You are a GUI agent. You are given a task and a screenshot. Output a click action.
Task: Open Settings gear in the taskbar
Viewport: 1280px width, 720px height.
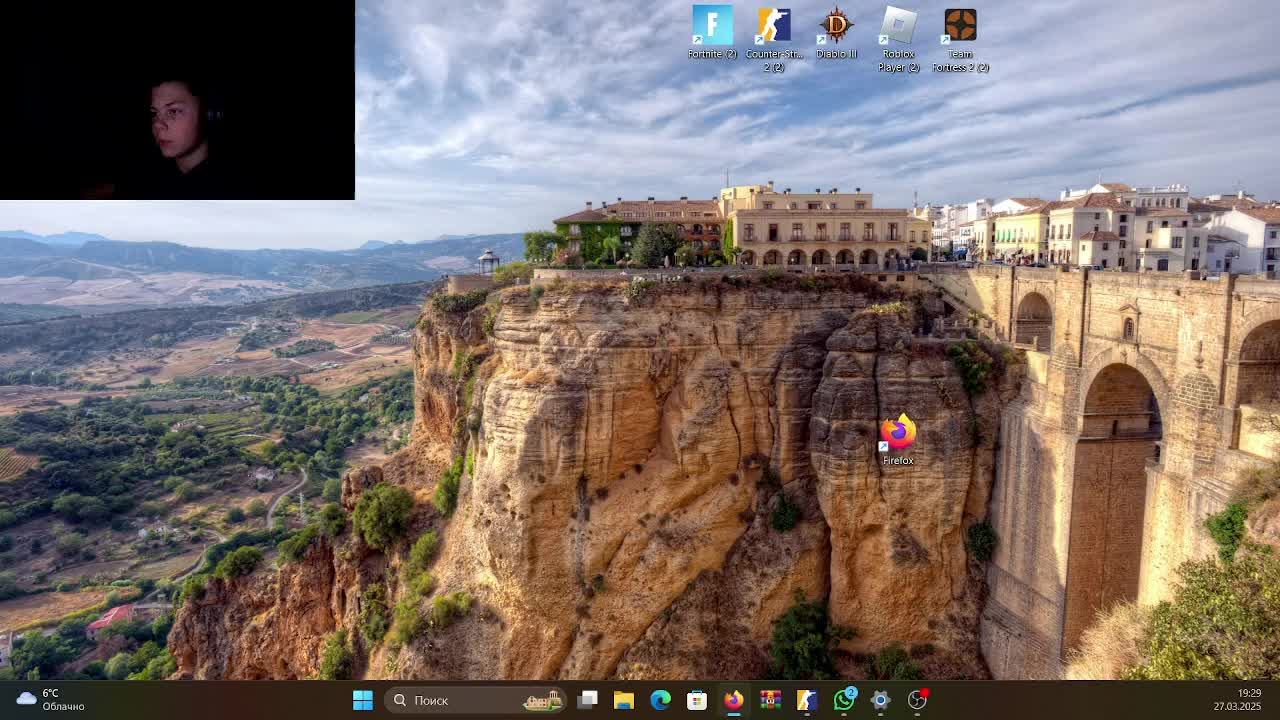click(880, 700)
